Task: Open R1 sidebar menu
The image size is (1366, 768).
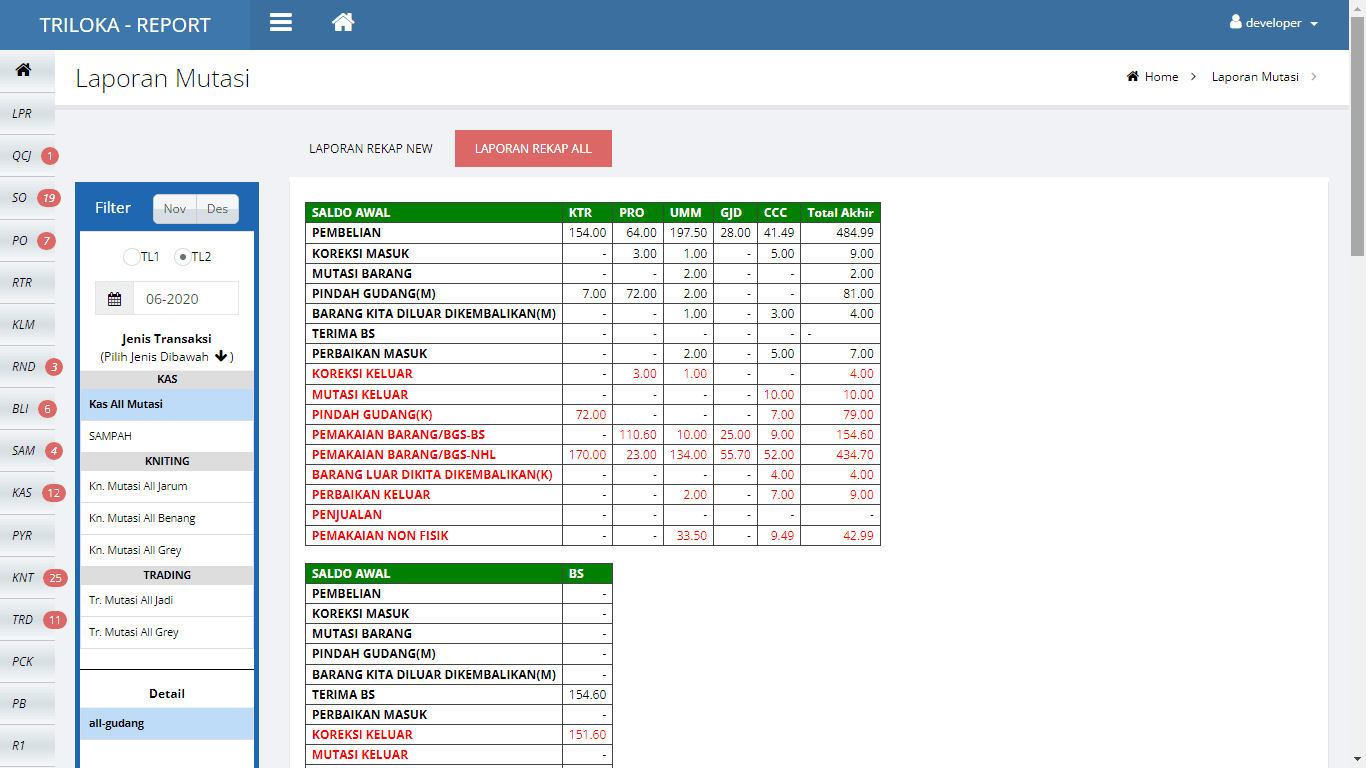Action: (27, 746)
